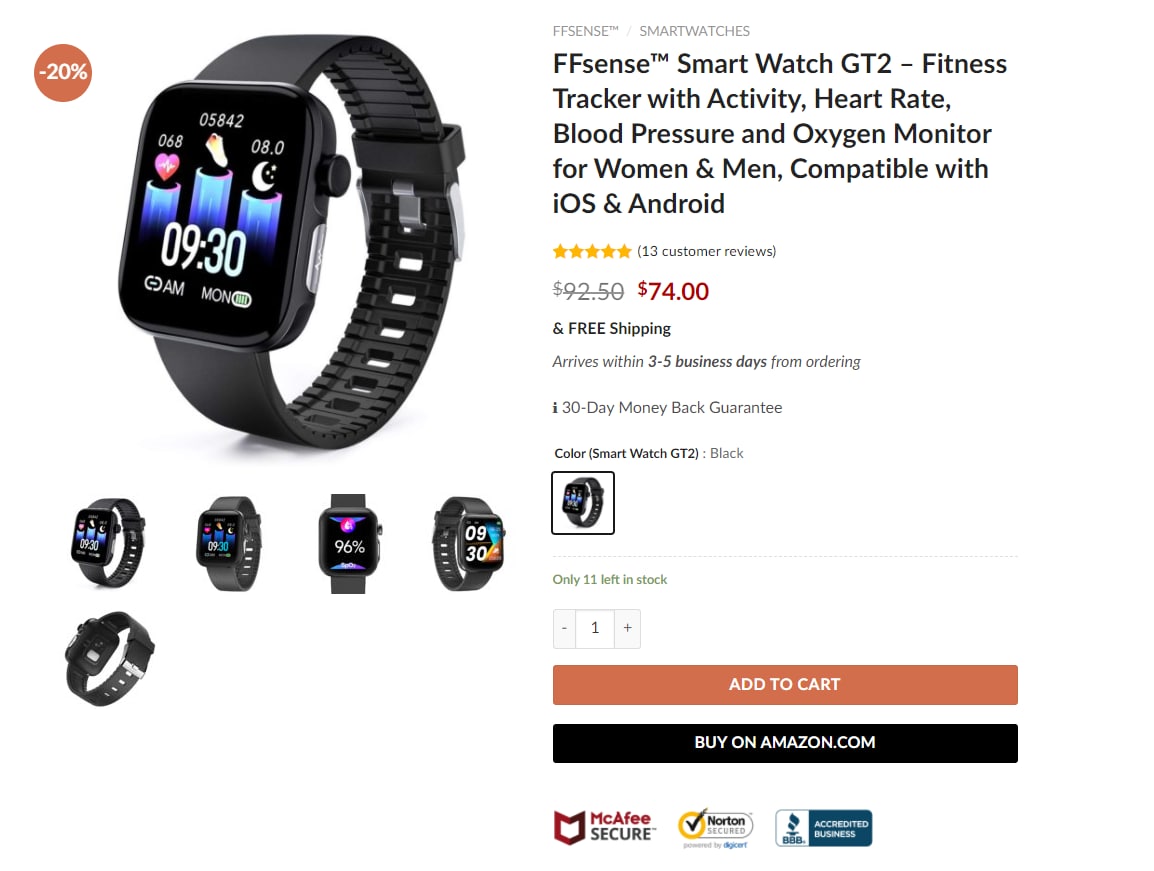The height and width of the screenshot is (871, 1154).
Task: Select the thumbnail showing the watch back sensor
Action: (x=109, y=659)
